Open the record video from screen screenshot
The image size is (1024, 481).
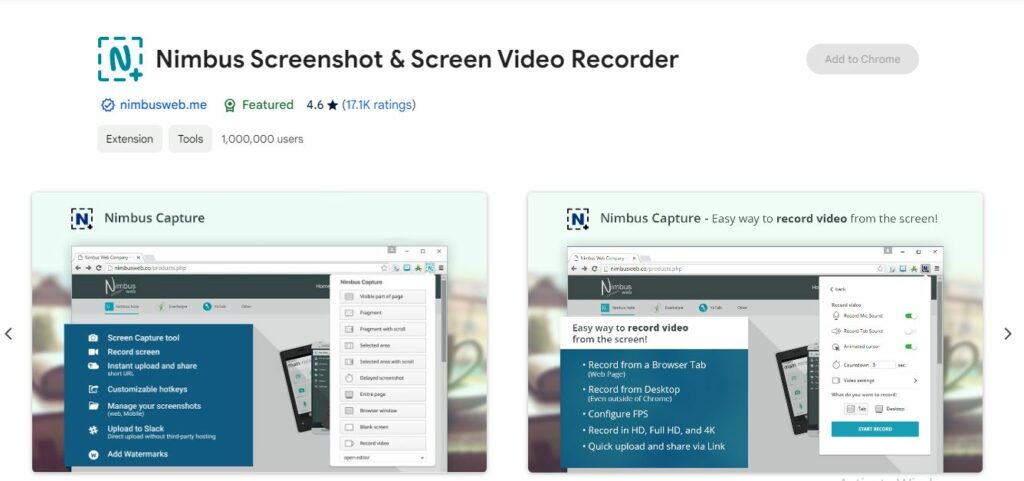pyautogui.click(x=755, y=332)
